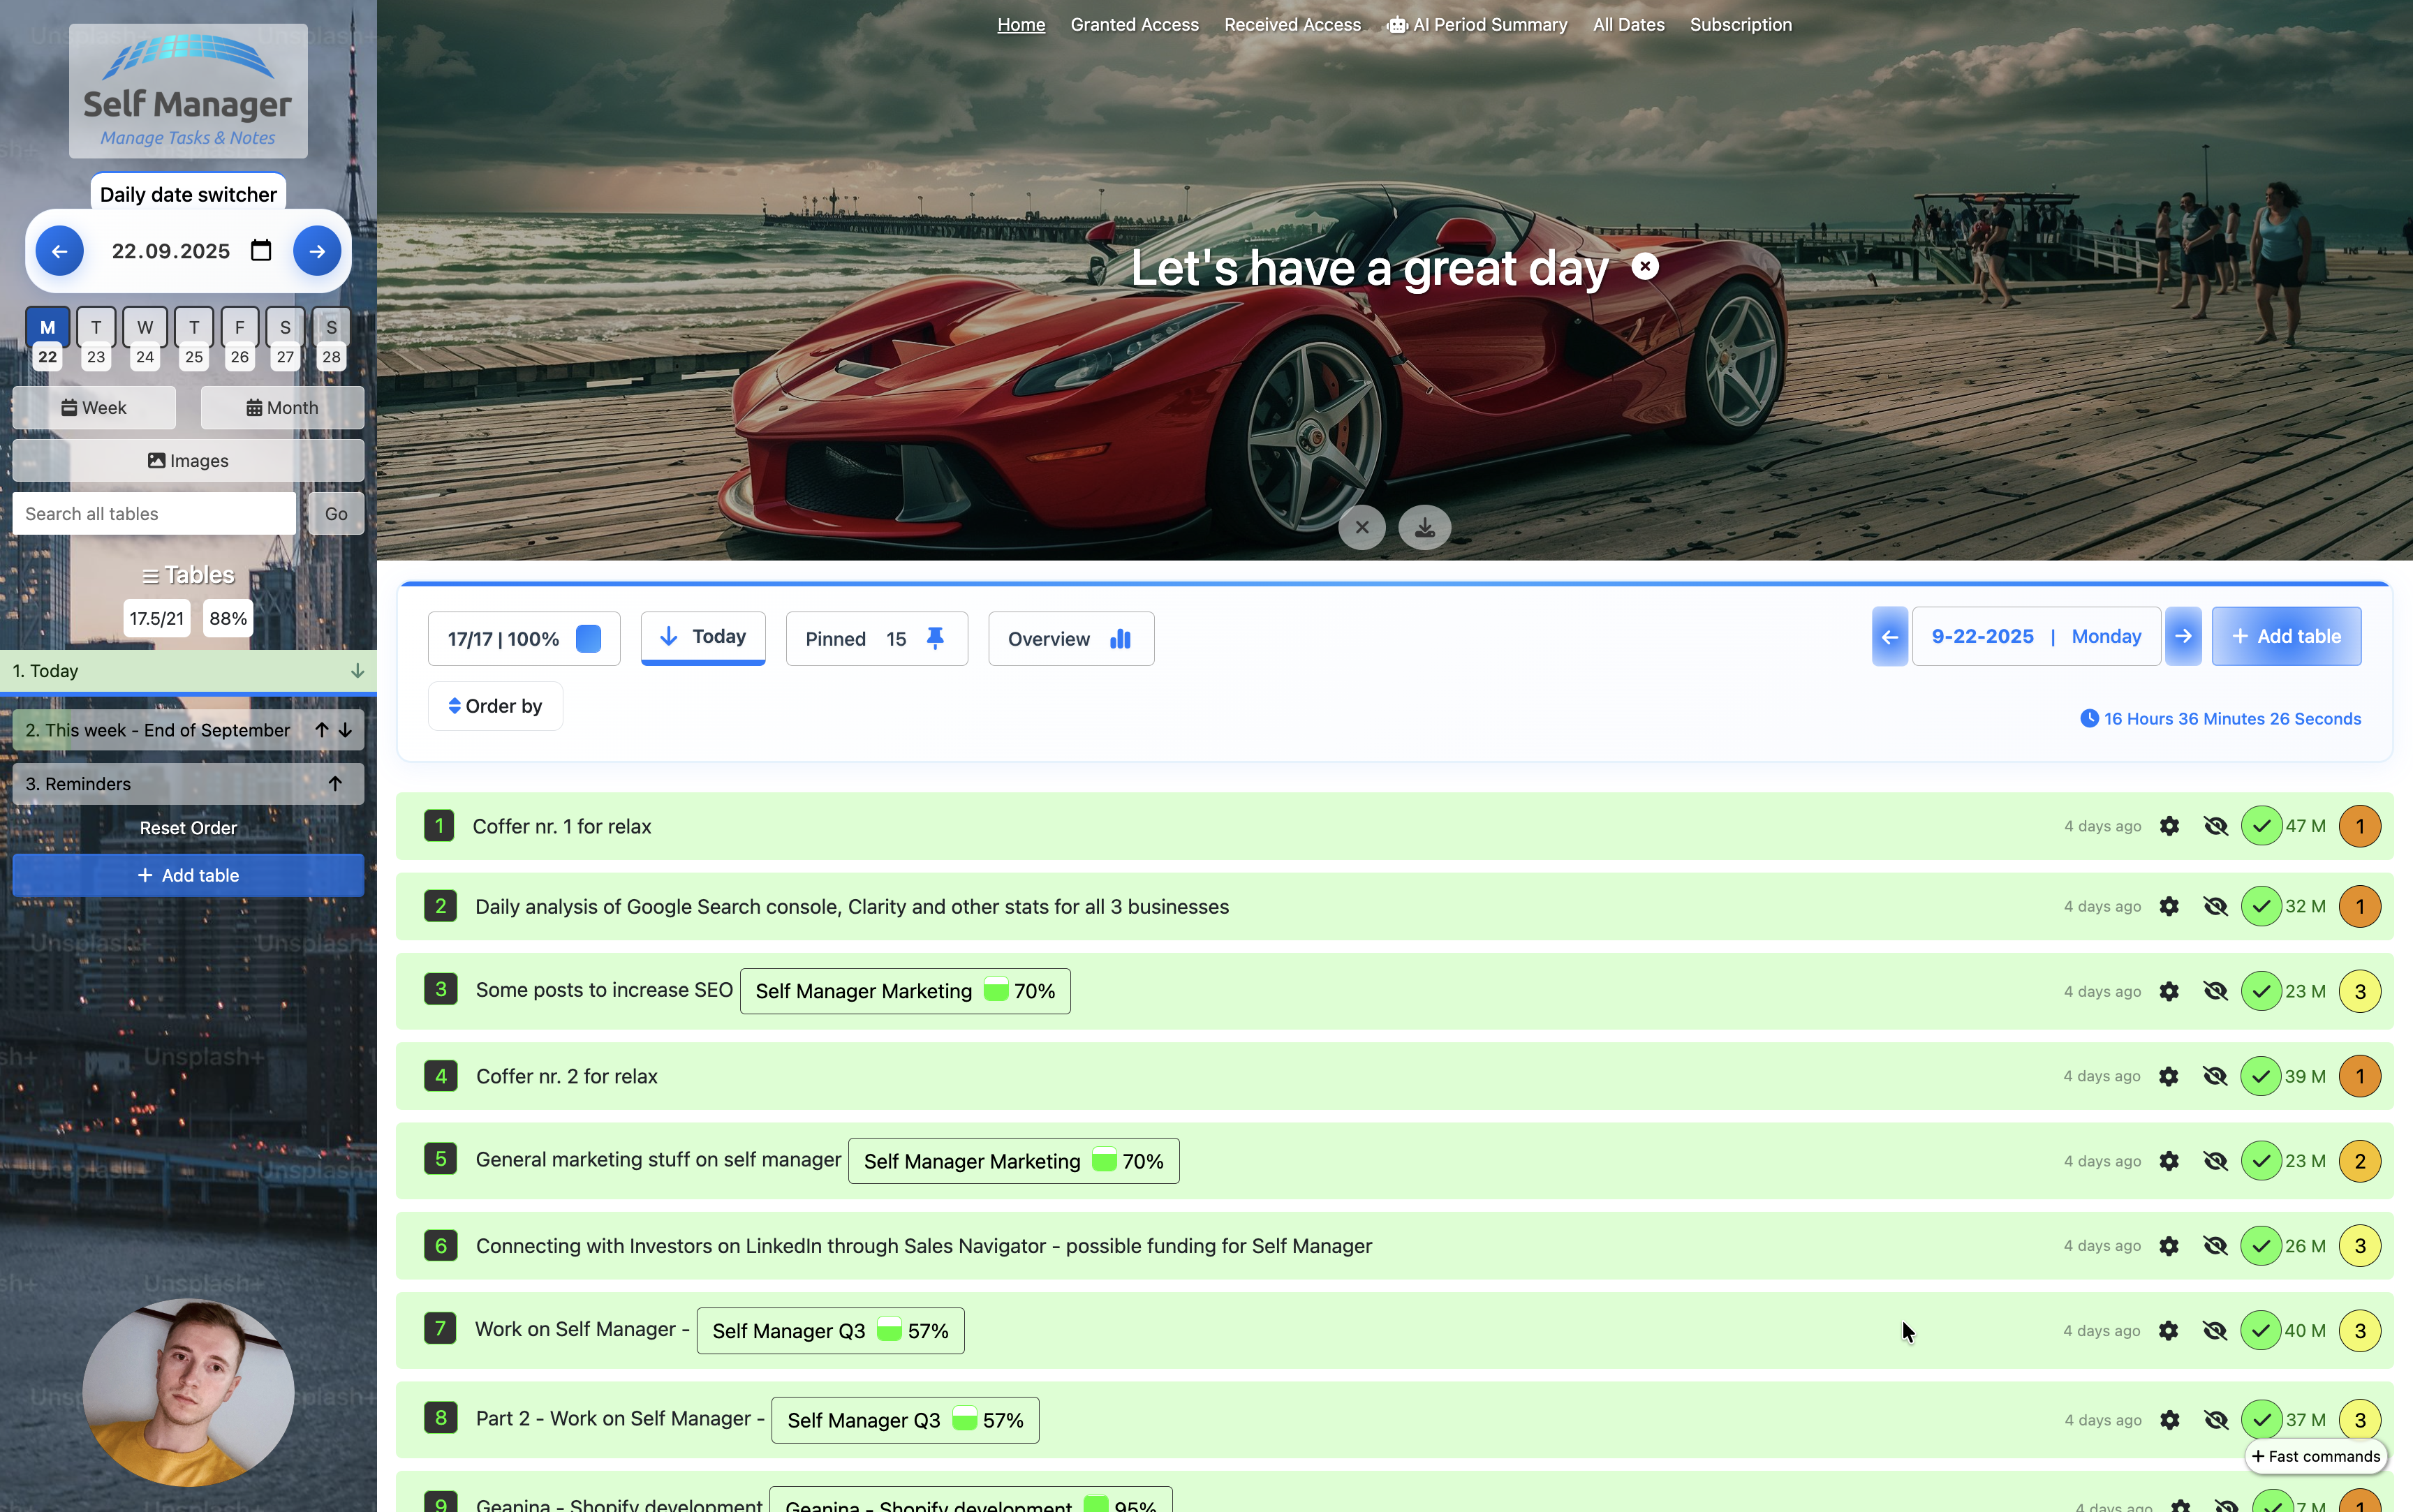Click the Go button next to search
Image resolution: width=2413 pixels, height=1512 pixels.
point(335,513)
